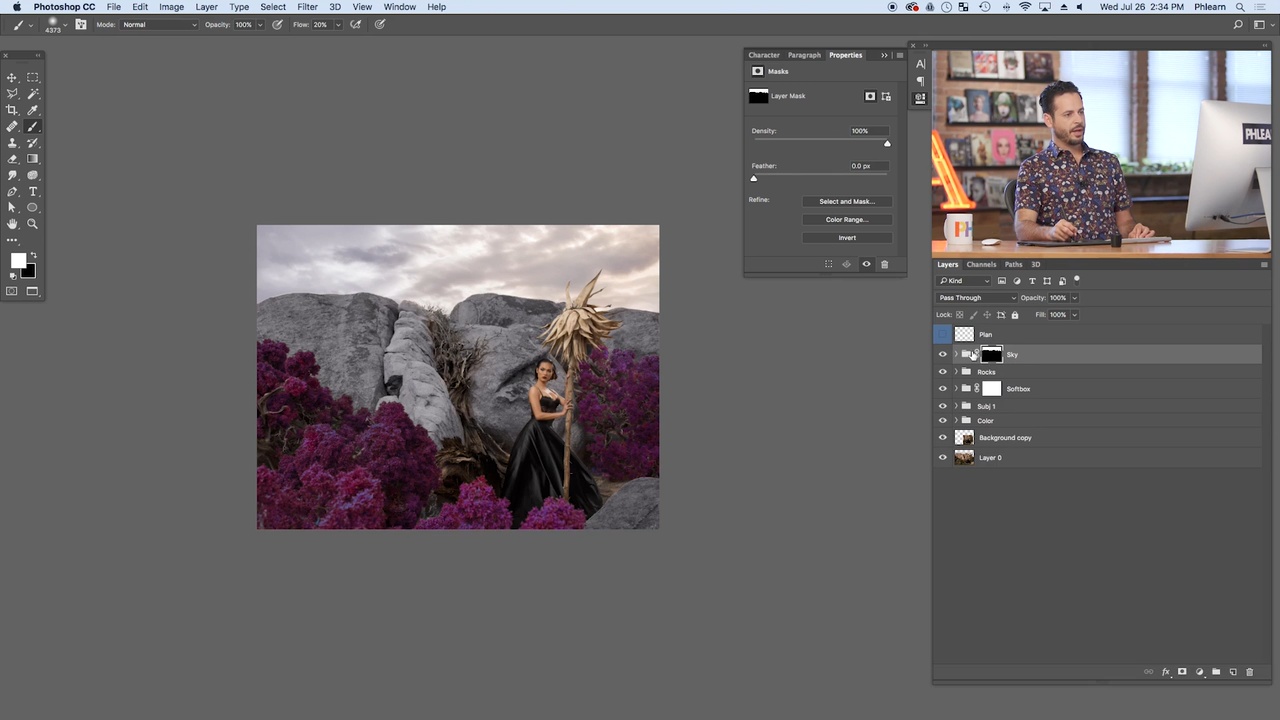Show the hidden Plan layer
The height and width of the screenshot is (720, 1280).
[x=942, y=334]
